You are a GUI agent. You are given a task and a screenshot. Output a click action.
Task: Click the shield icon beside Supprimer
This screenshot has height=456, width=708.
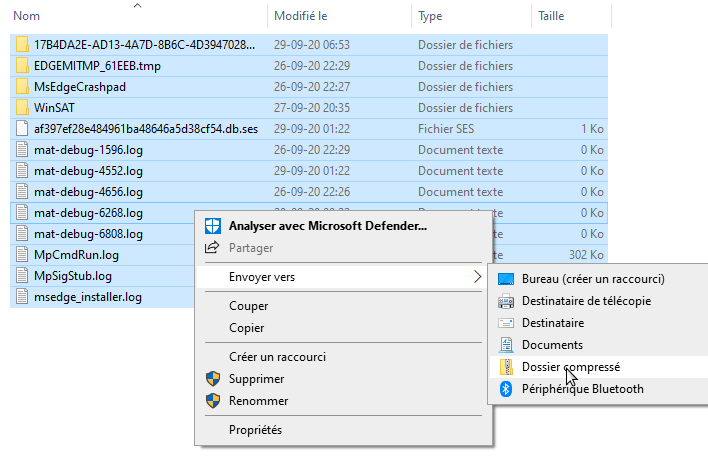point(213,378)
